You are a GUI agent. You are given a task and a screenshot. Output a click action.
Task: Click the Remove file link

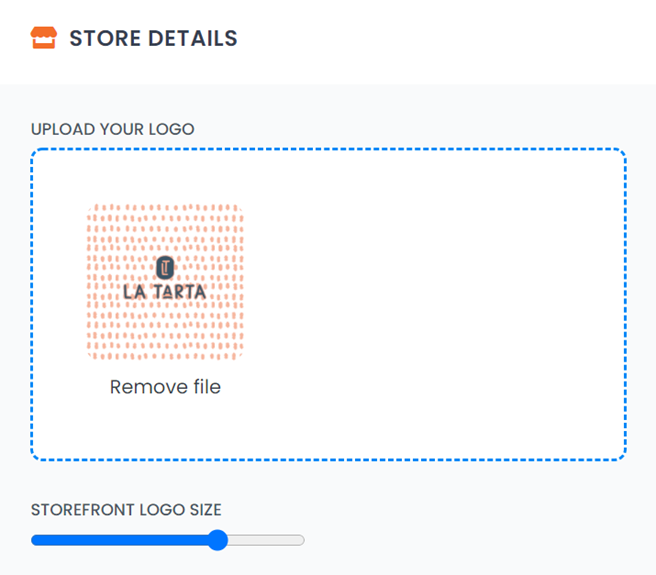pos(165,387)
